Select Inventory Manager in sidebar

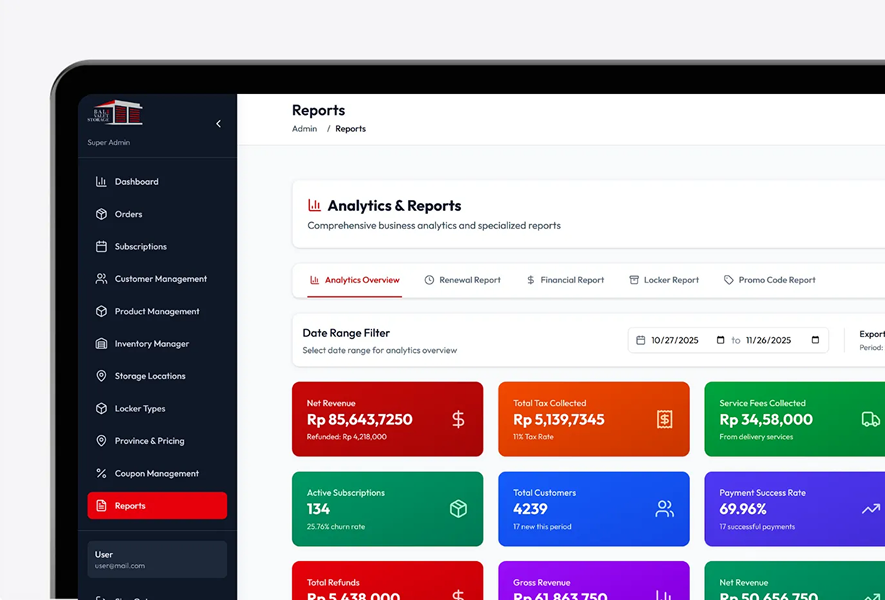(157, 344)
